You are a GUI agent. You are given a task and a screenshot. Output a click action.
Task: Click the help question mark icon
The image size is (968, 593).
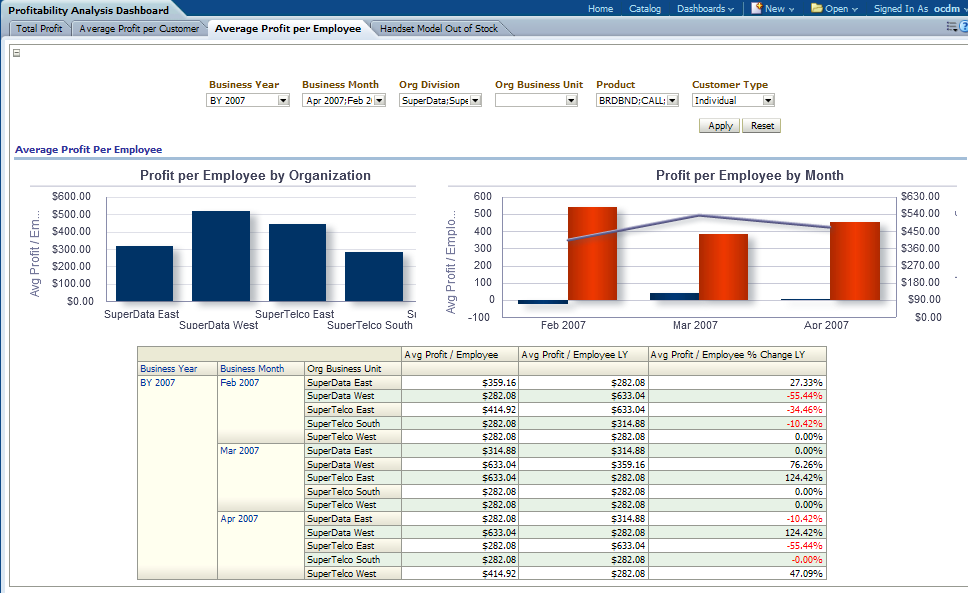(964, 27)
